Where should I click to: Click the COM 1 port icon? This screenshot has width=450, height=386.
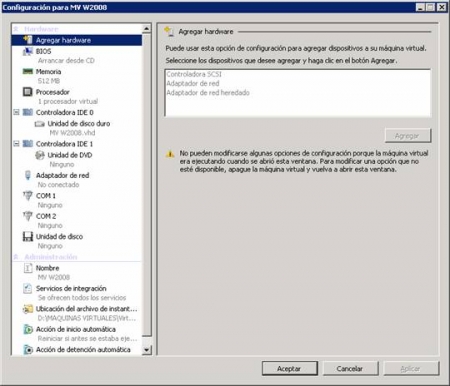(28, 196)
